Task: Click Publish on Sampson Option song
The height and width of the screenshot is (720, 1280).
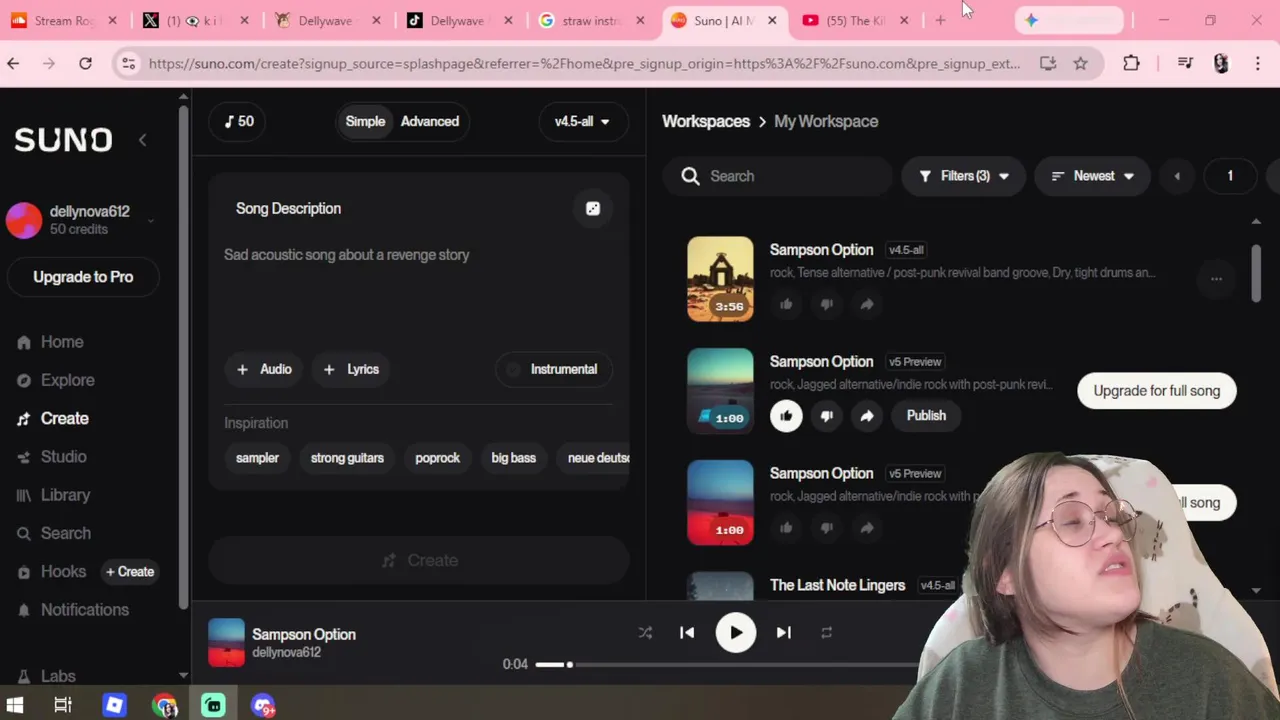Action: [926, 416]
